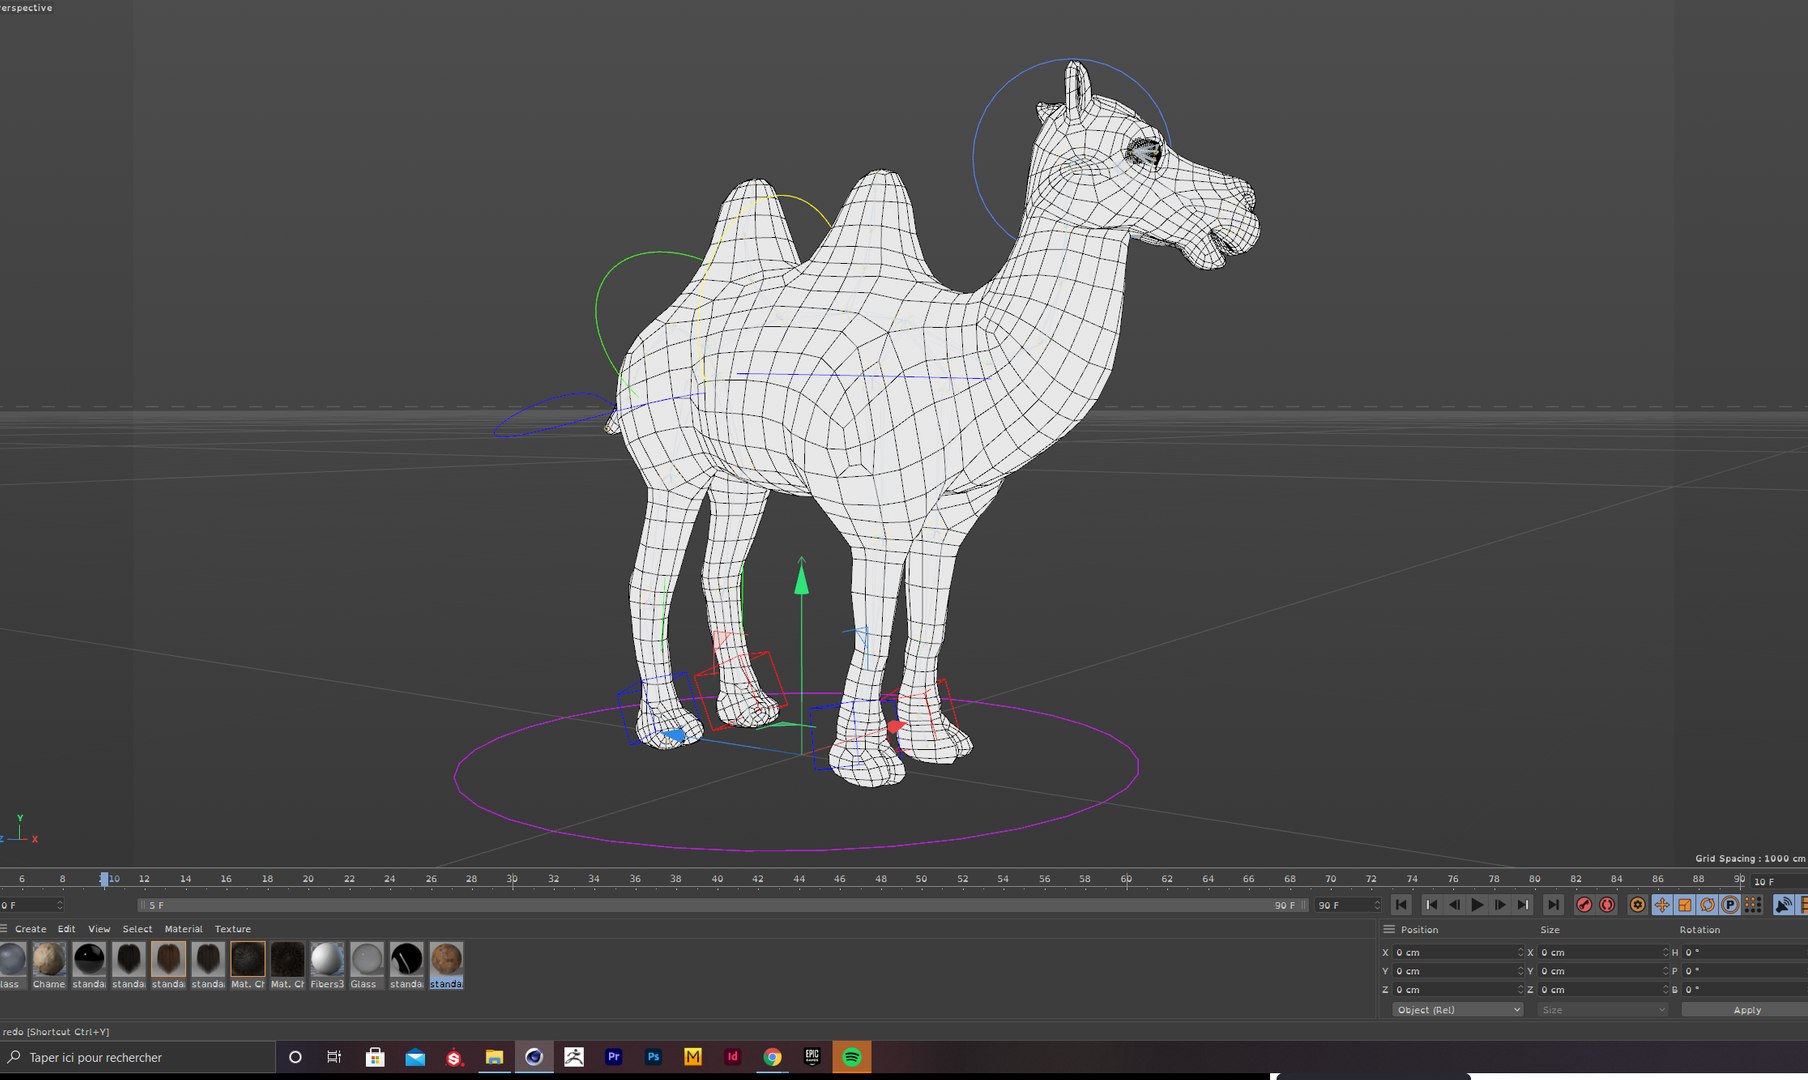This screenshot has width=1808, height=1080.
Task: Play the animation forward
Action: tap(1477, 905)
